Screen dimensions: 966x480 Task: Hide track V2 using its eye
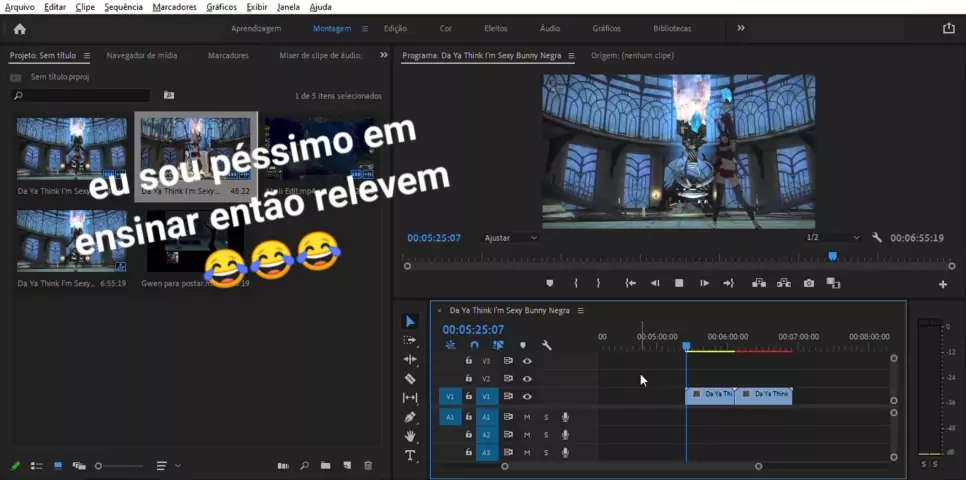point(527,378)
